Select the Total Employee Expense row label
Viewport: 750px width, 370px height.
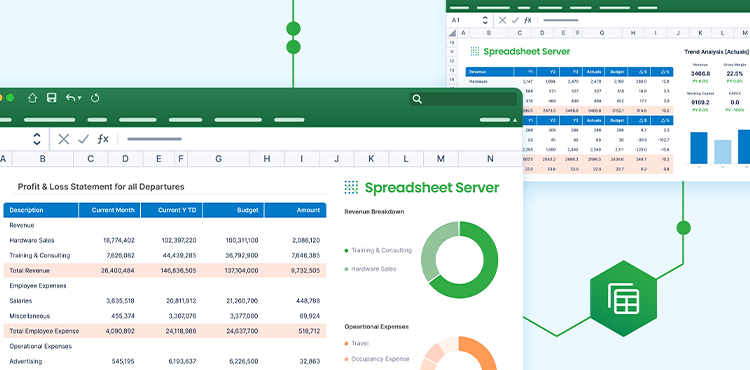coord(44,331)
